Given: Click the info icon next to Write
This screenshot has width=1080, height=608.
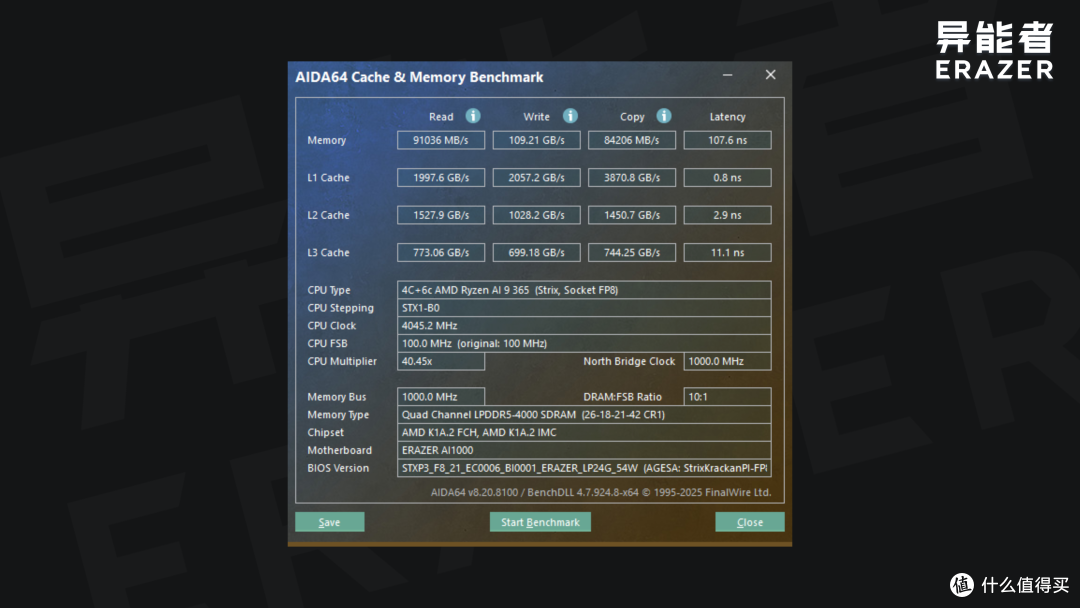Looking at the screenshot, I should click(x=570, y=116).
